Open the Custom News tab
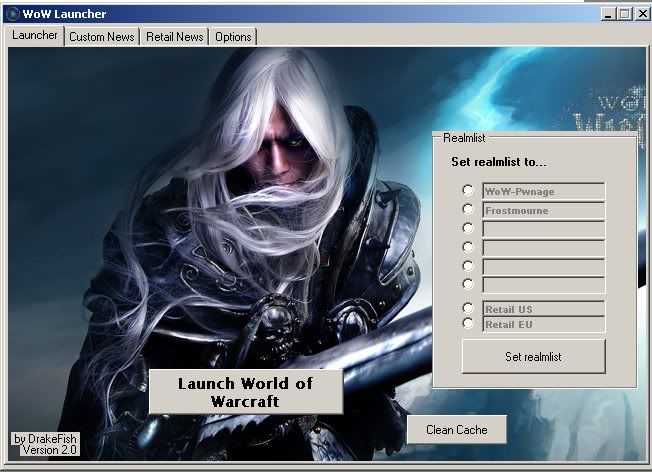The width and height of the screenshot is (652, 472). [x=101, y=37]
